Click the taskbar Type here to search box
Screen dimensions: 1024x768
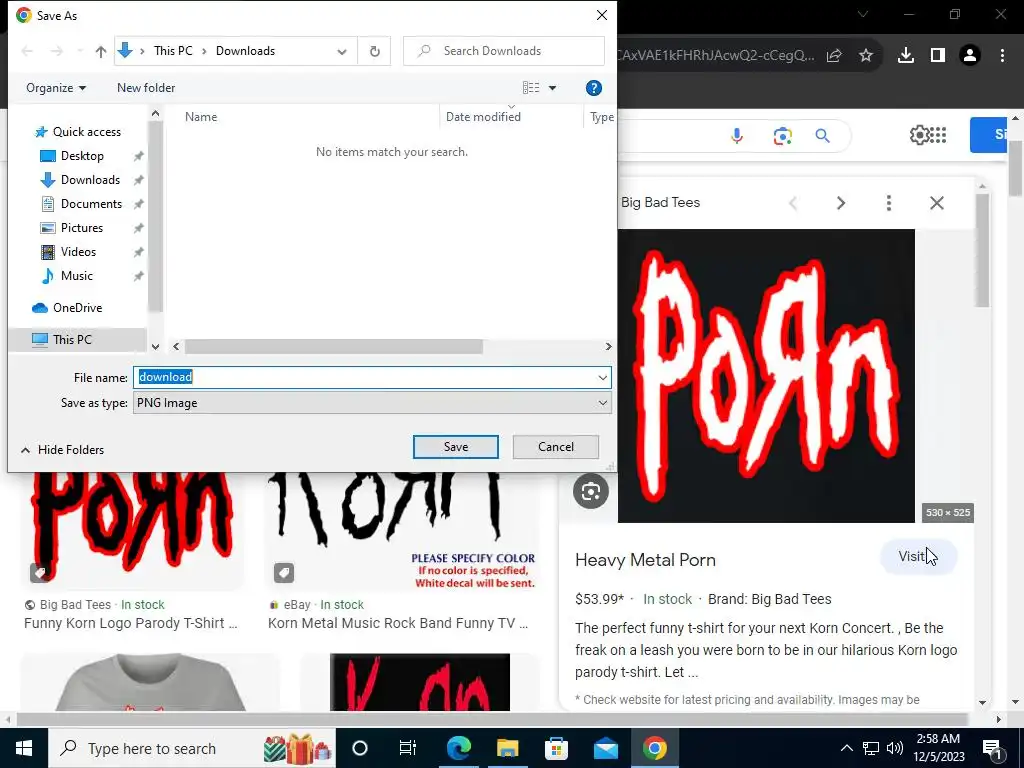coord(191,748)
